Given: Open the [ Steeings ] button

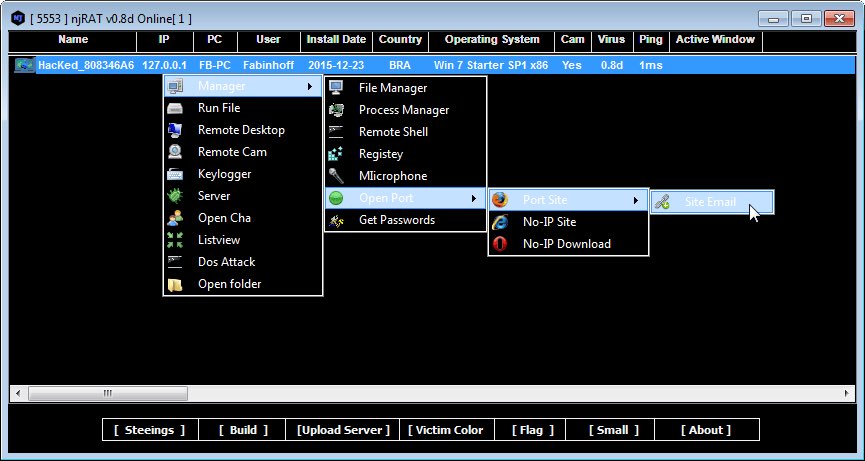Looking at the screenshot, I should (150, 430).
